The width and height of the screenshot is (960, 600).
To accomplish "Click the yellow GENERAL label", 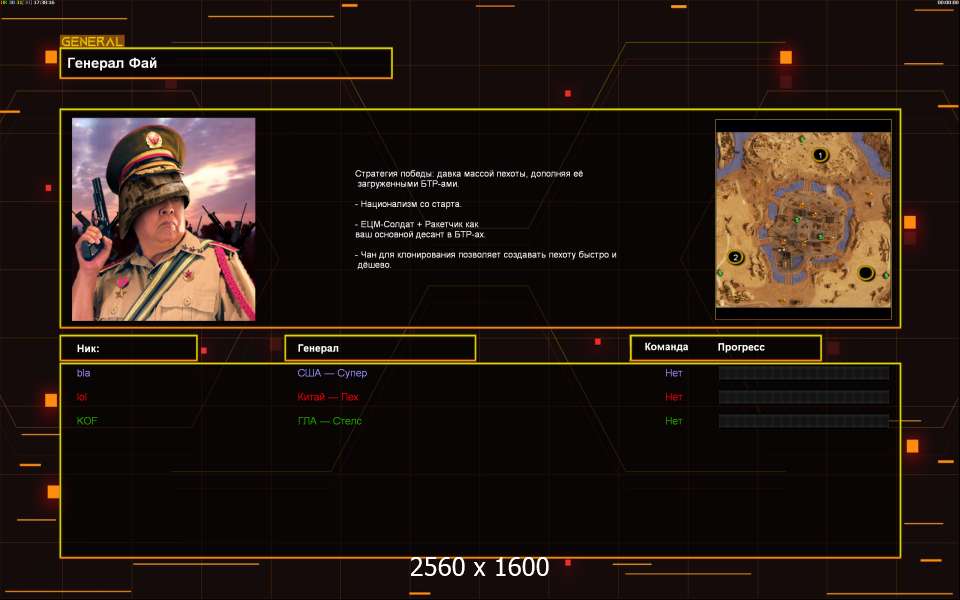I will coord(92,42).
